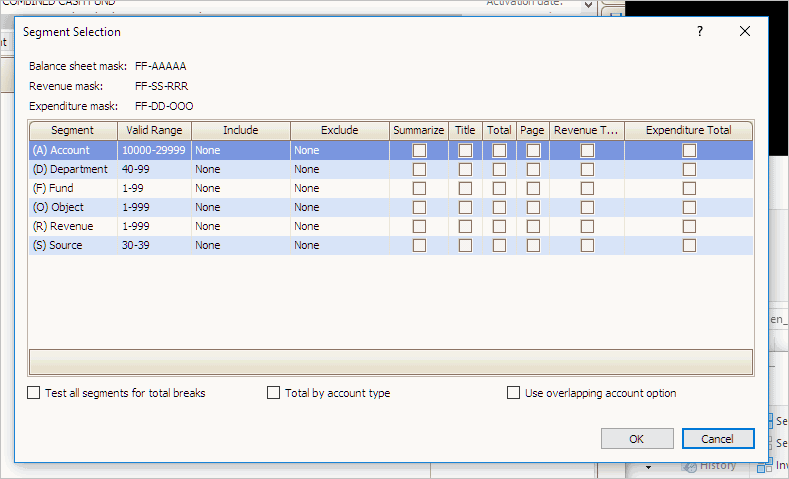Check Title for the Fund segment

point(465,189)
